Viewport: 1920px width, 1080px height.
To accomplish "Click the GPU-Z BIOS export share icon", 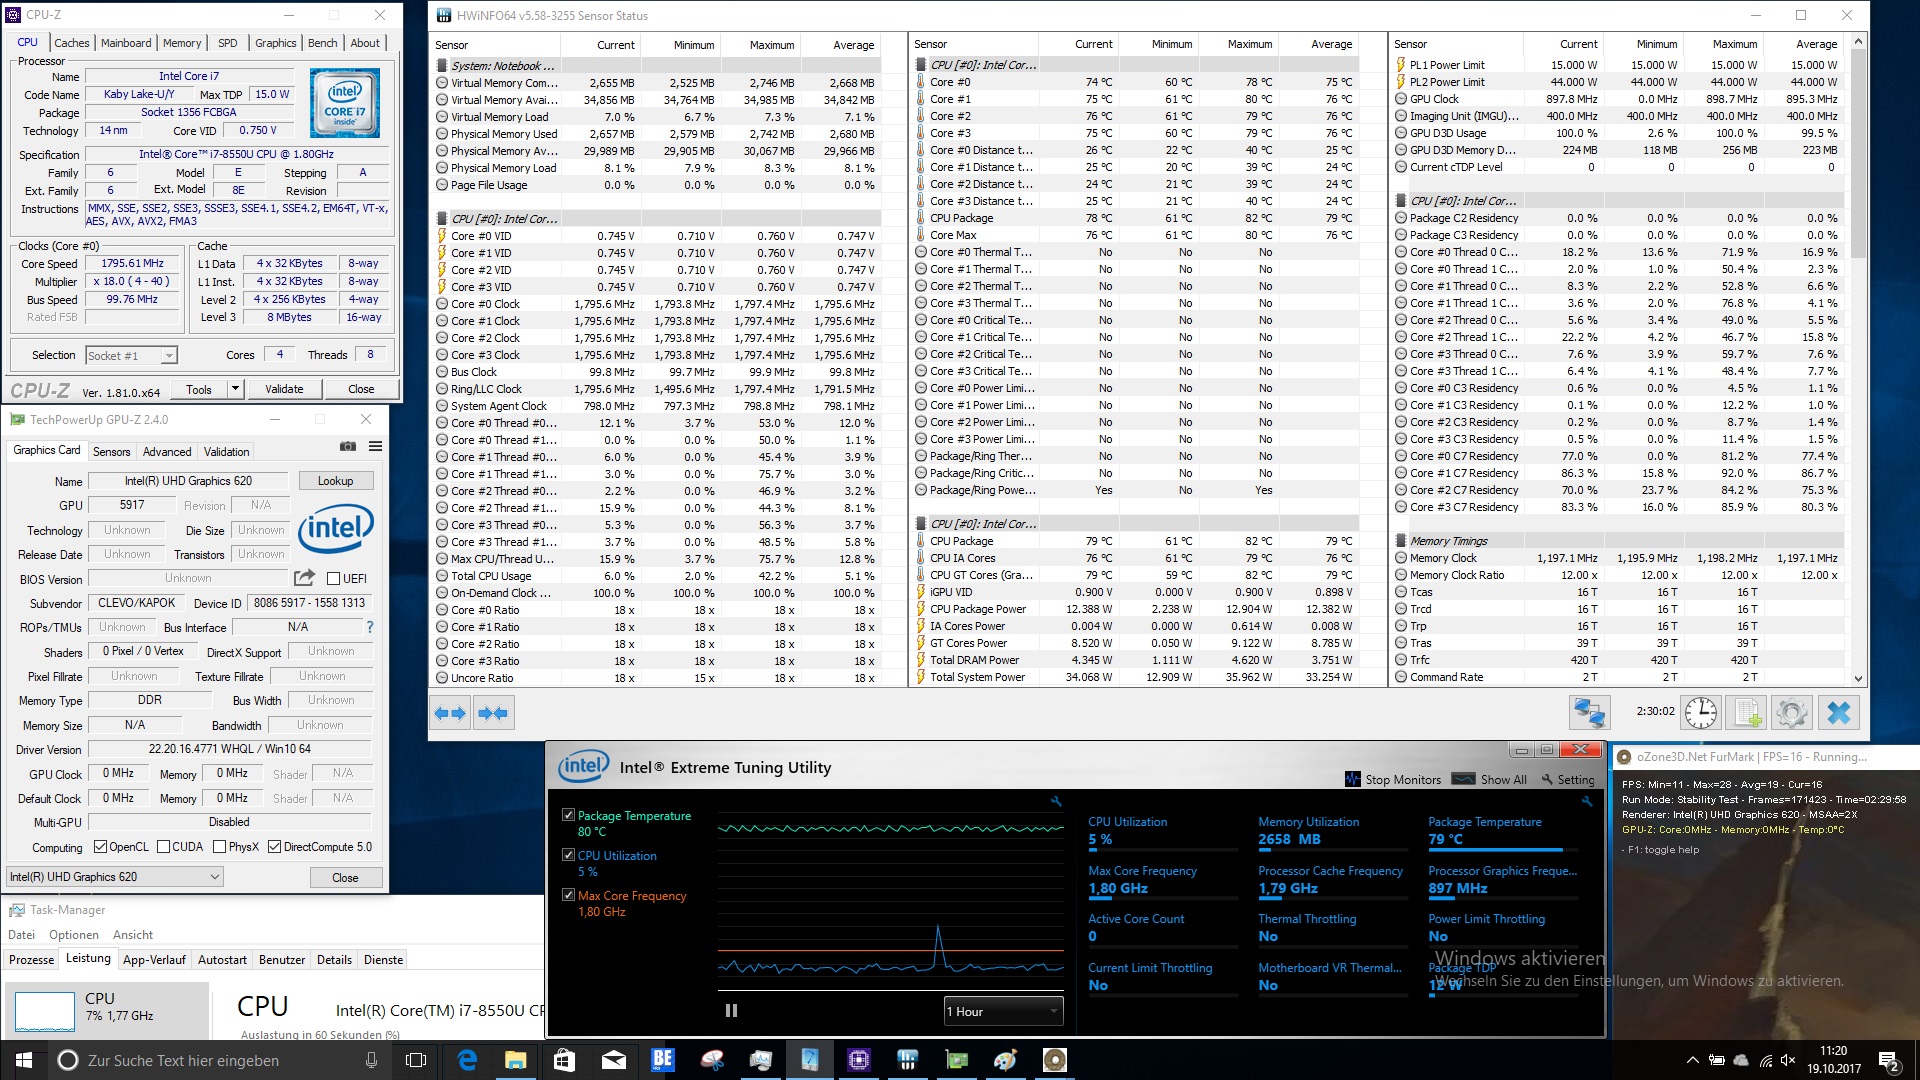I will click(x=304, y=578).
